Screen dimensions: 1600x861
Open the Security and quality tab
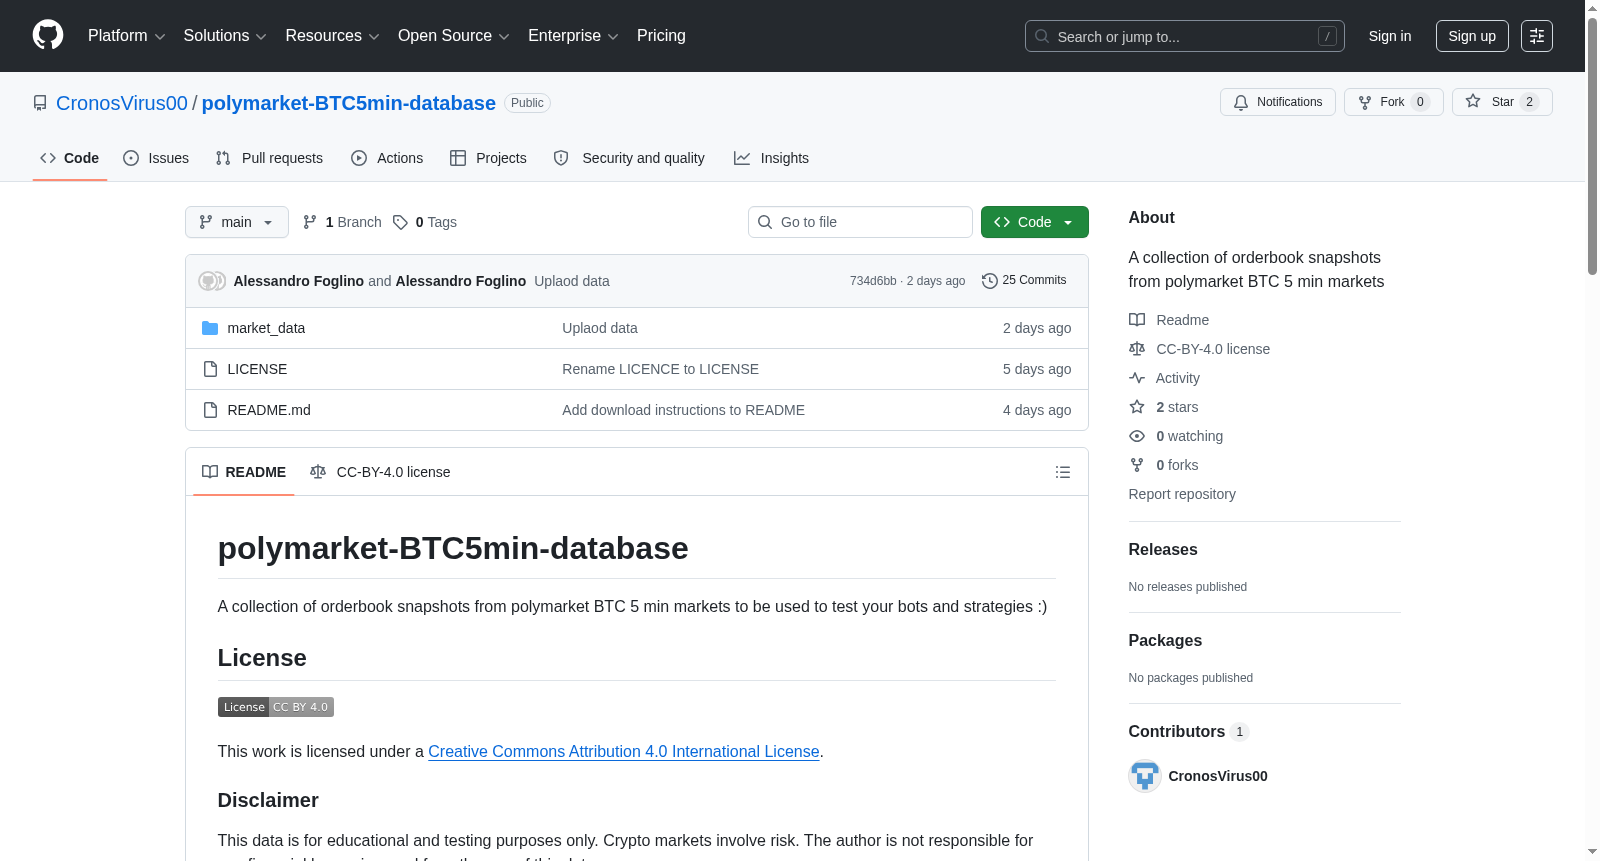pos(629,158)
